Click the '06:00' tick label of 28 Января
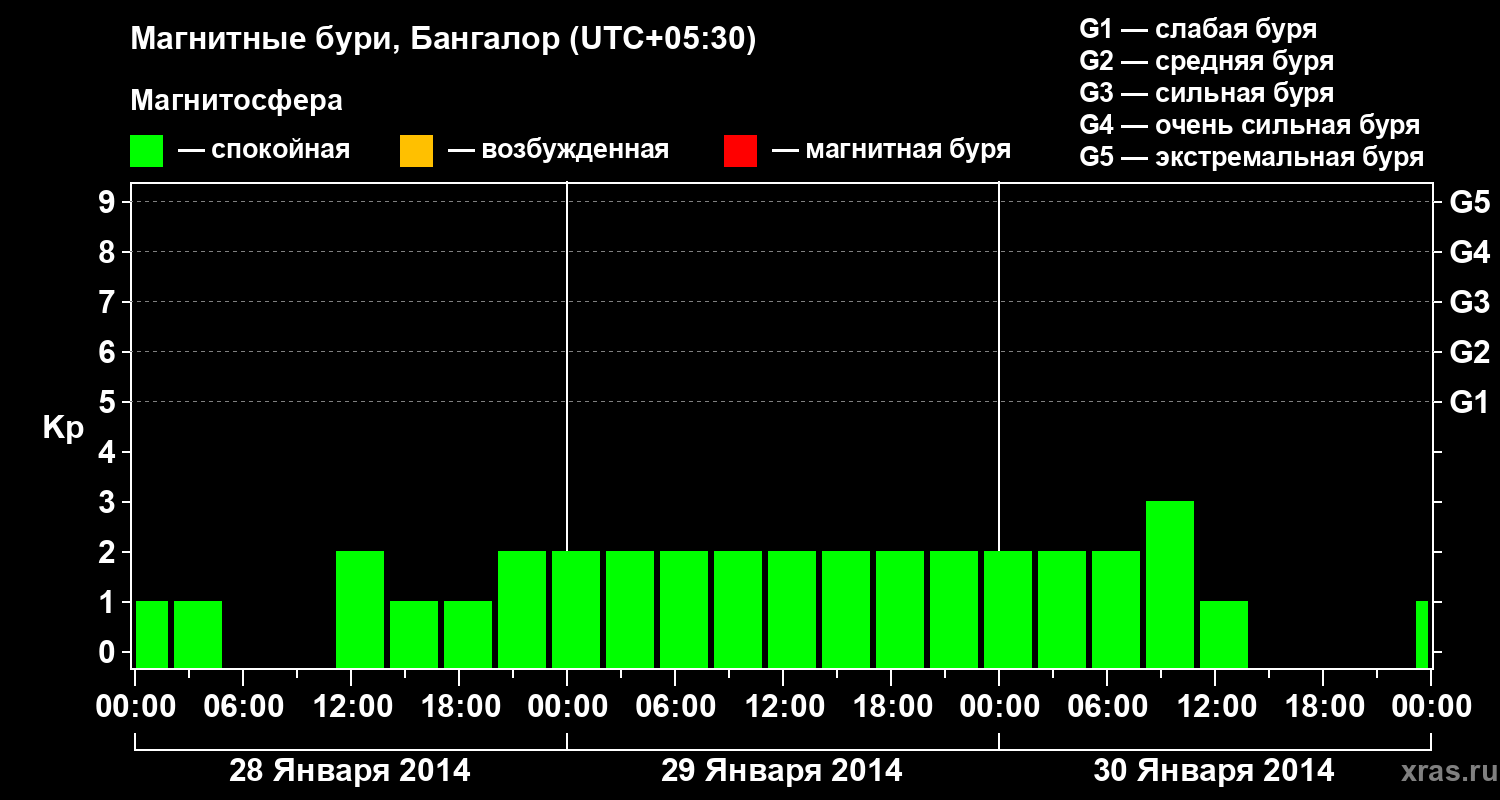Screen dimensions: 1500x800 (x=243, y=707)
